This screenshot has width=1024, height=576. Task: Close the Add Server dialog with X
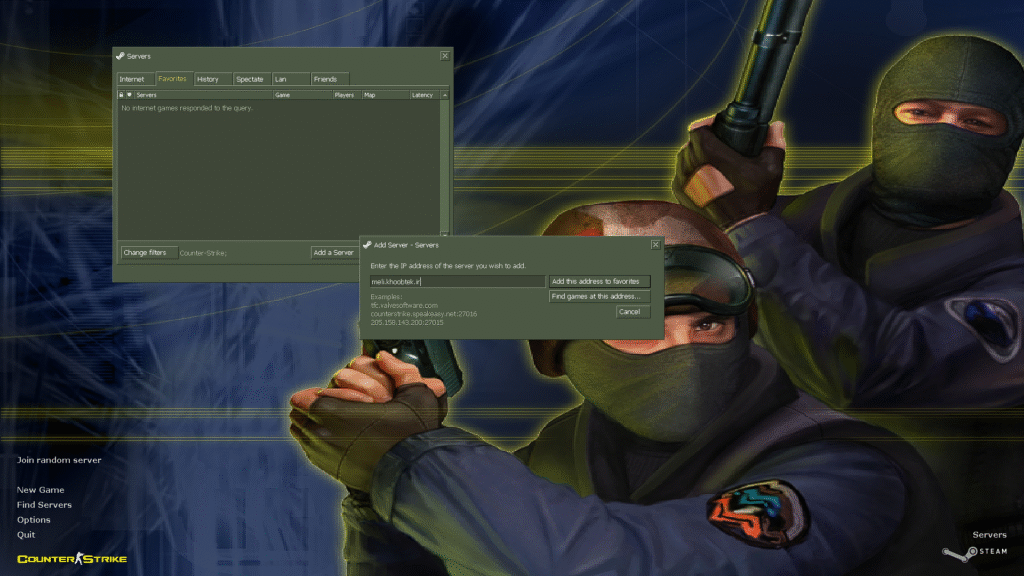[656, 244]
